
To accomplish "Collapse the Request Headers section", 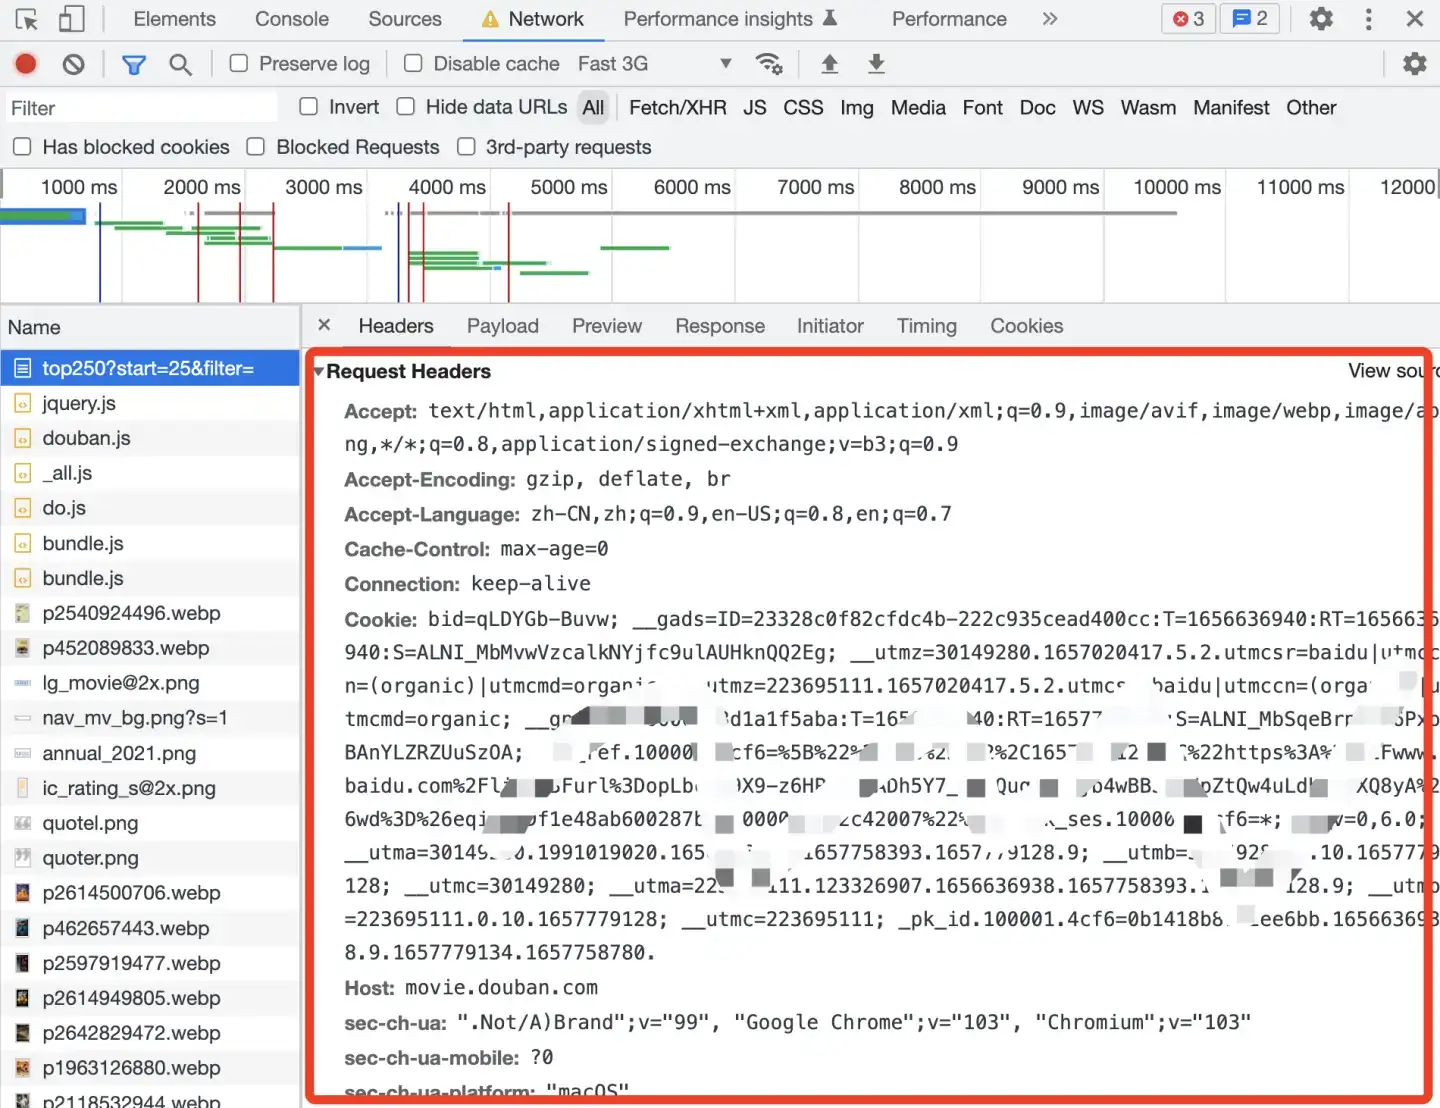I will (318, 372).
